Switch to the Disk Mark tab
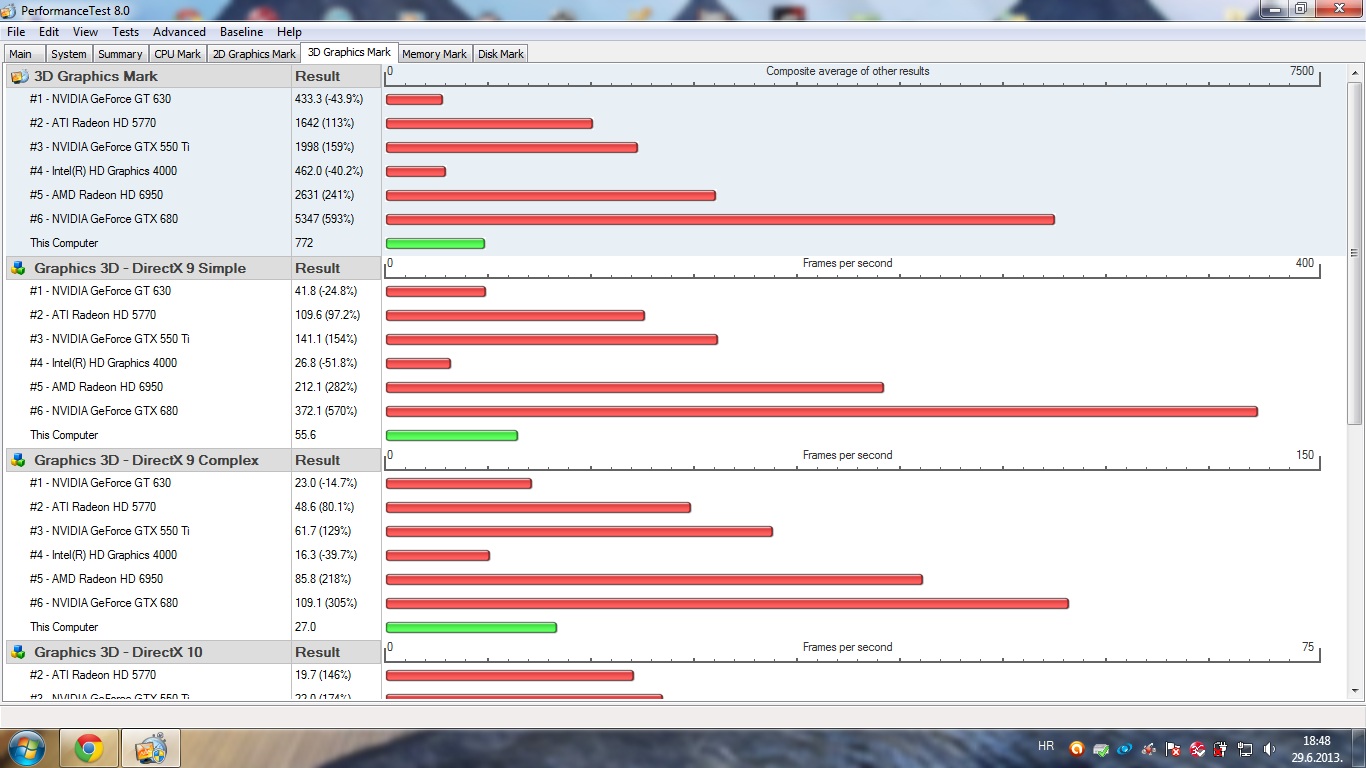This screenshot has height=768, width=1366. [500, 54]
